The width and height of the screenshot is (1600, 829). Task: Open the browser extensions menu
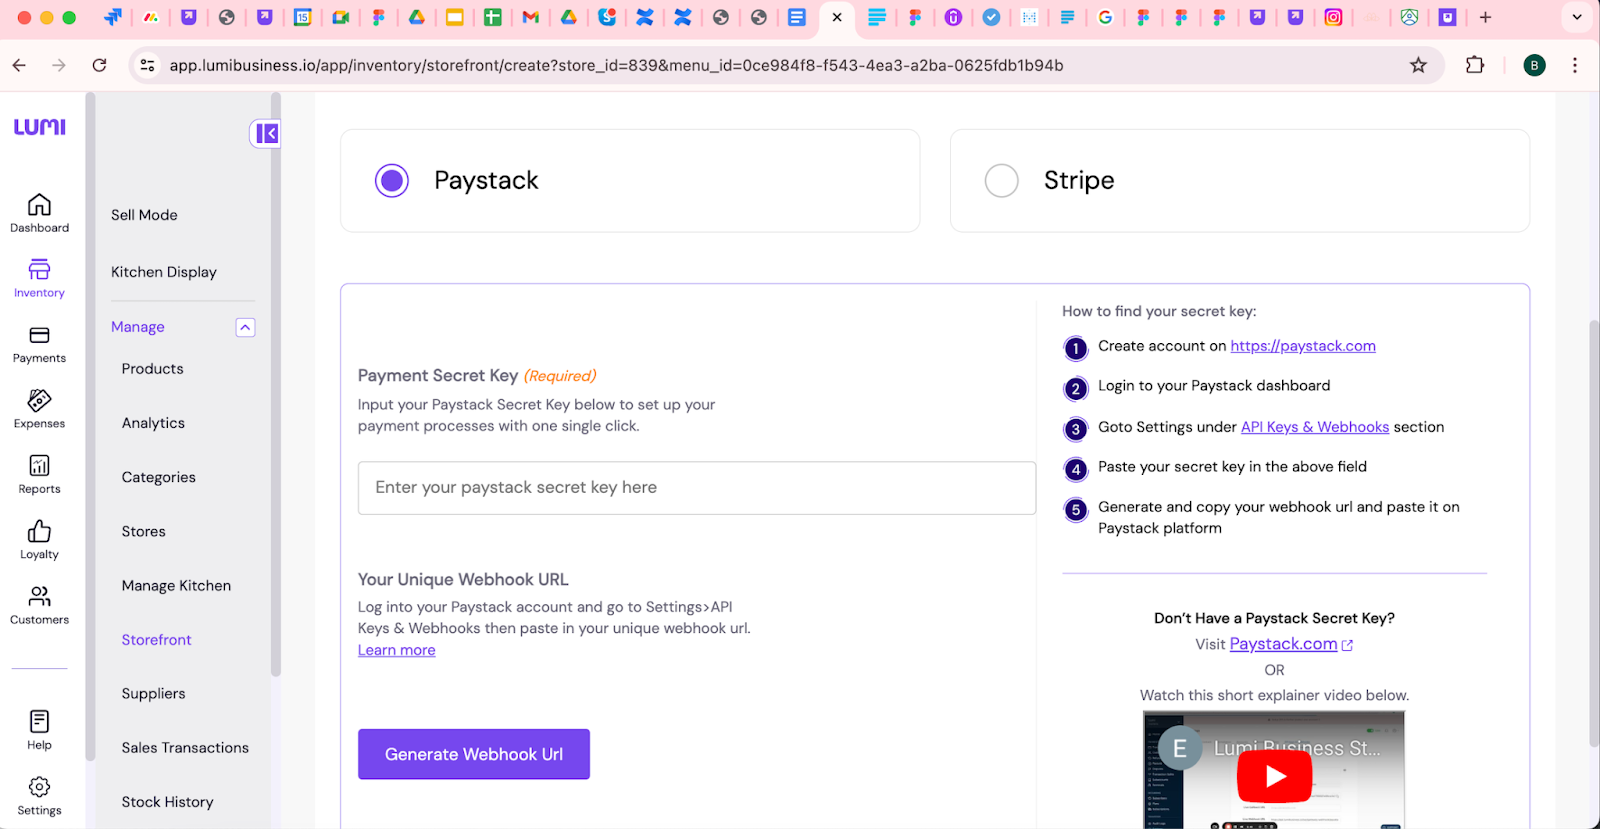(x=1475, y=65)
